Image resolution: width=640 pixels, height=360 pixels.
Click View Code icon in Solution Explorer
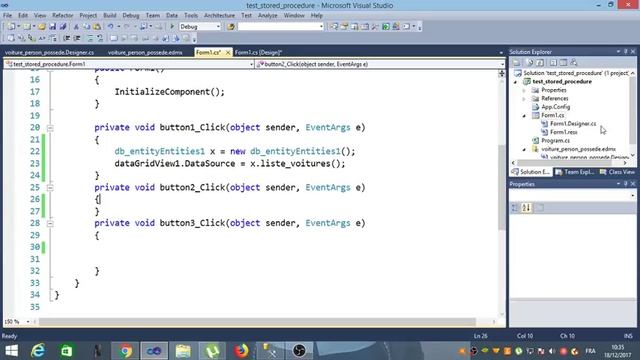click(553, 62)
